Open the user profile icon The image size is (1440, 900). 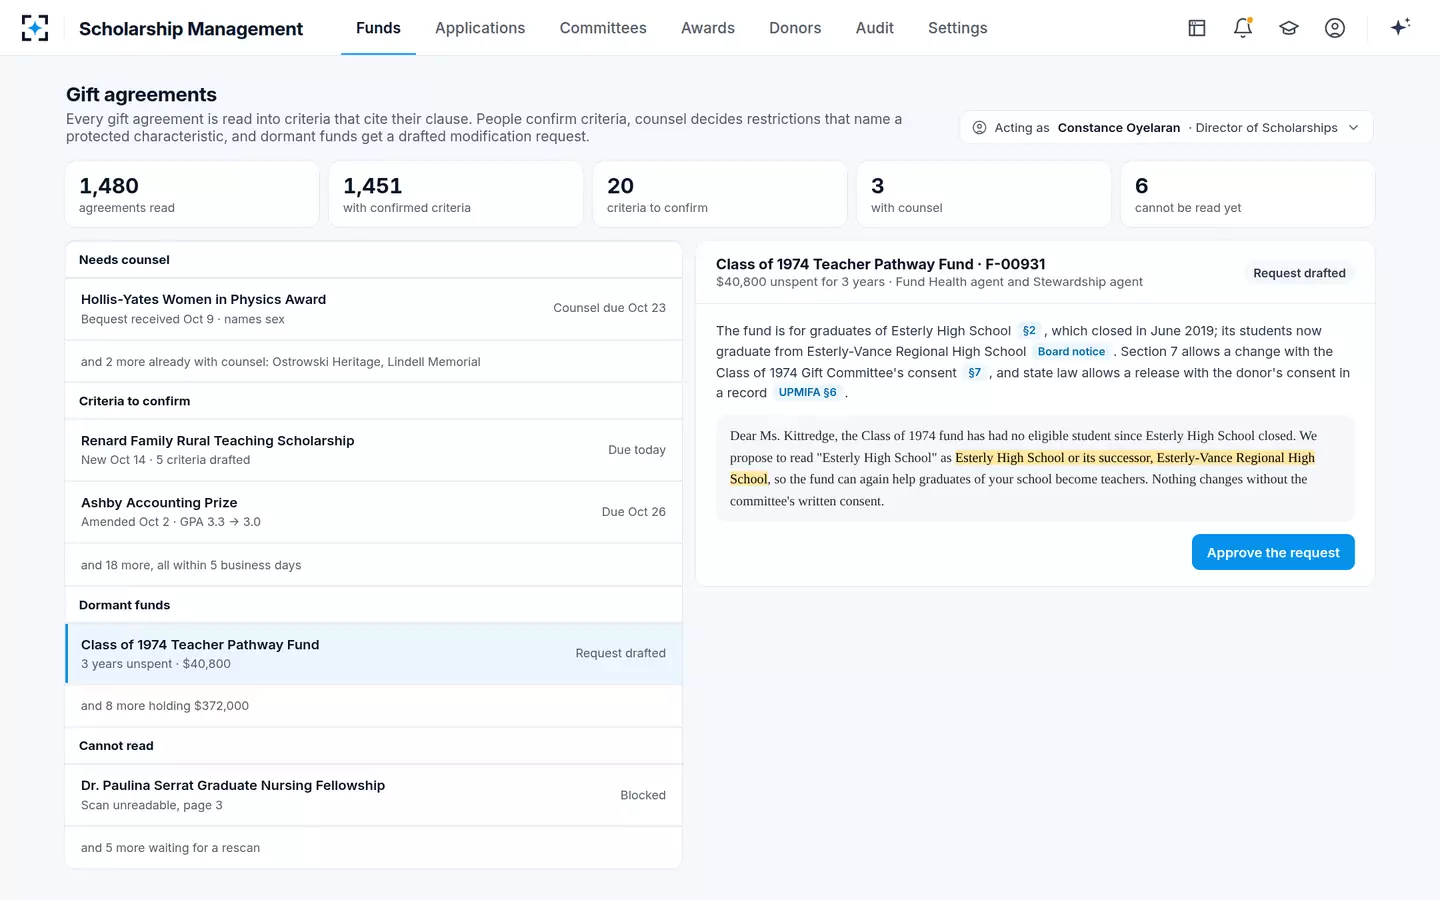1335,28
